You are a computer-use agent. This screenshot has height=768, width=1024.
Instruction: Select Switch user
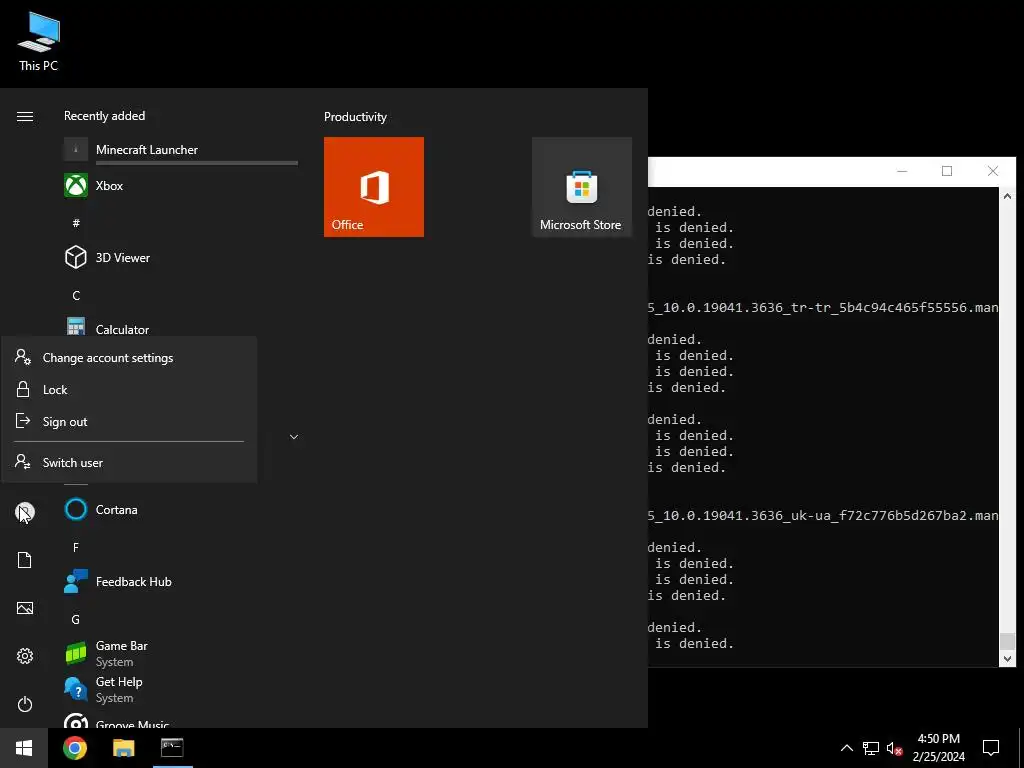pyautogui.click(x=129, y=462)
